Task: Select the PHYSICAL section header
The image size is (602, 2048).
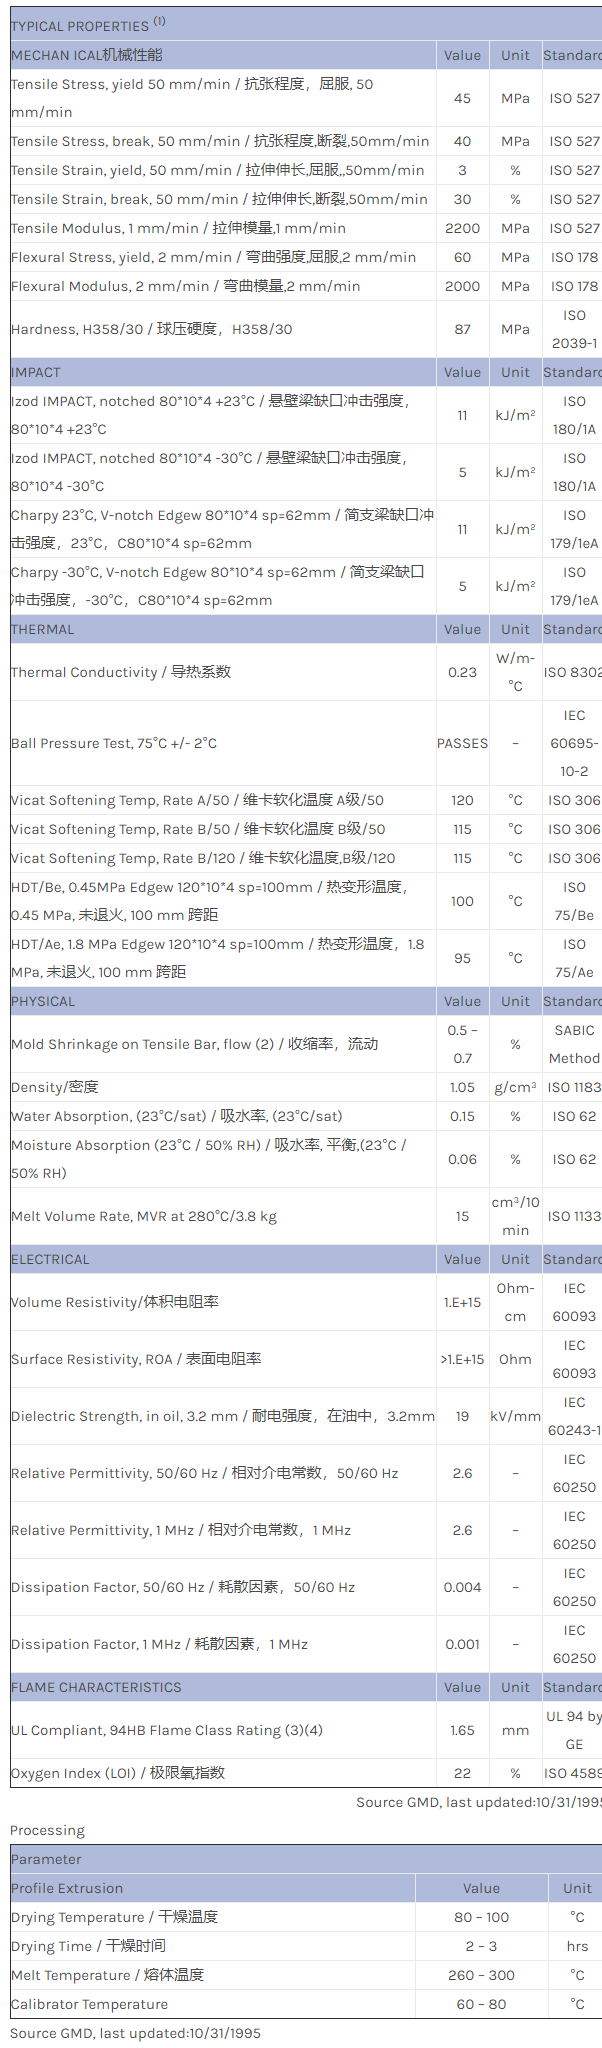Action: (x=43, y=1001)
